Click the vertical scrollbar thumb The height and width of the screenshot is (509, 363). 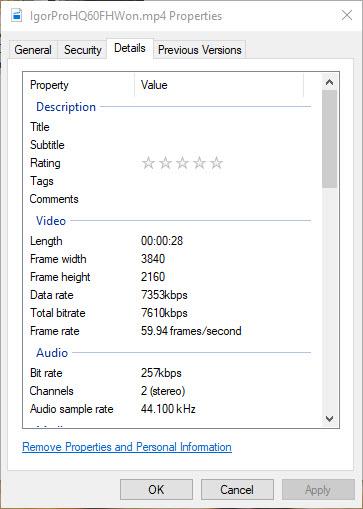click(x=329, y=139)
